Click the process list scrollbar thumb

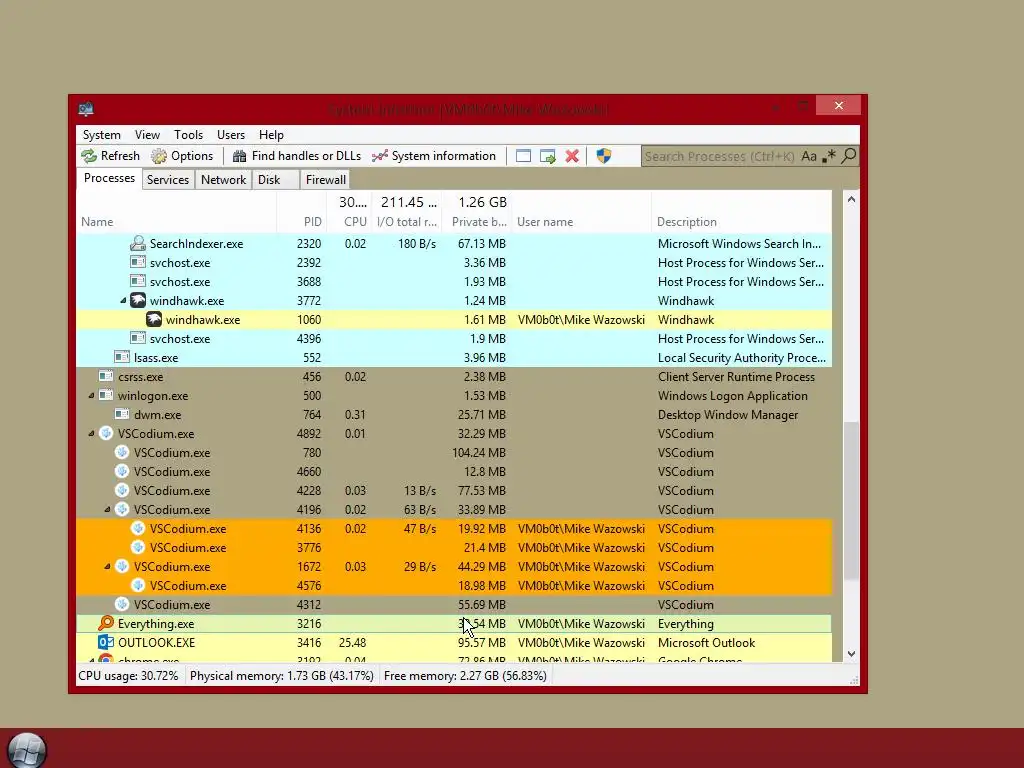point(851,500)
